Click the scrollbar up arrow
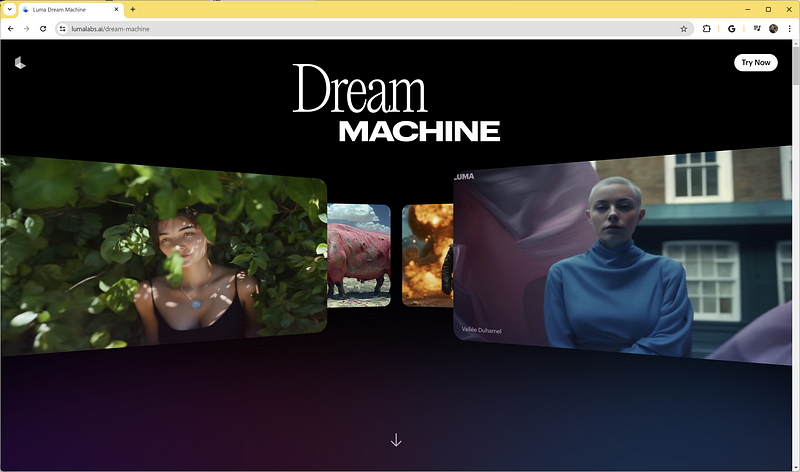Screen dimensions: 800x472 pos(795,43)
